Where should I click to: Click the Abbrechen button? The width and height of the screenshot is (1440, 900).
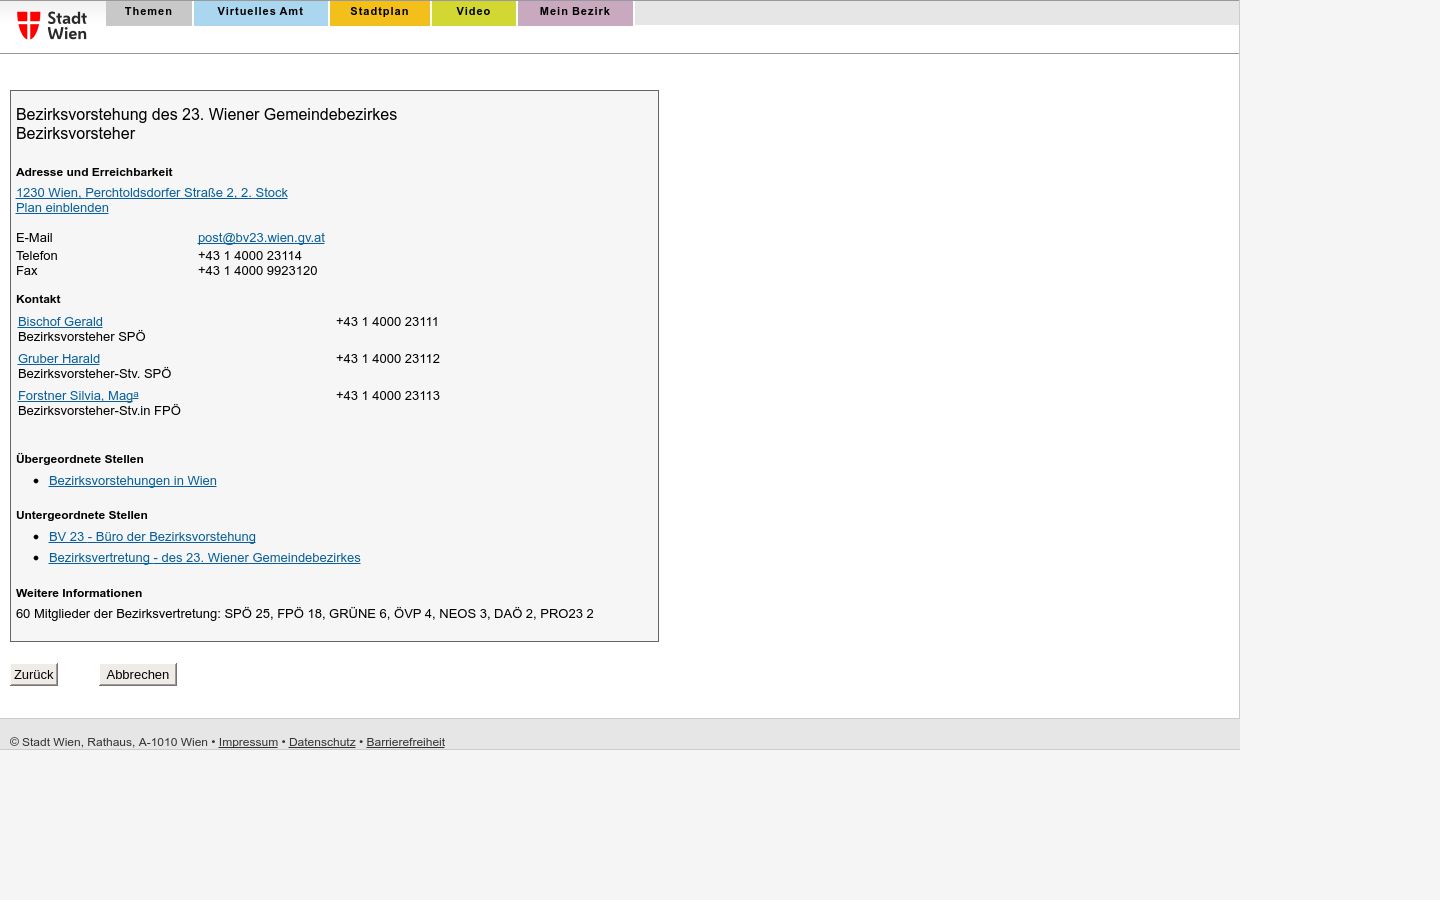pyautogui.click(x=138, y=675)
